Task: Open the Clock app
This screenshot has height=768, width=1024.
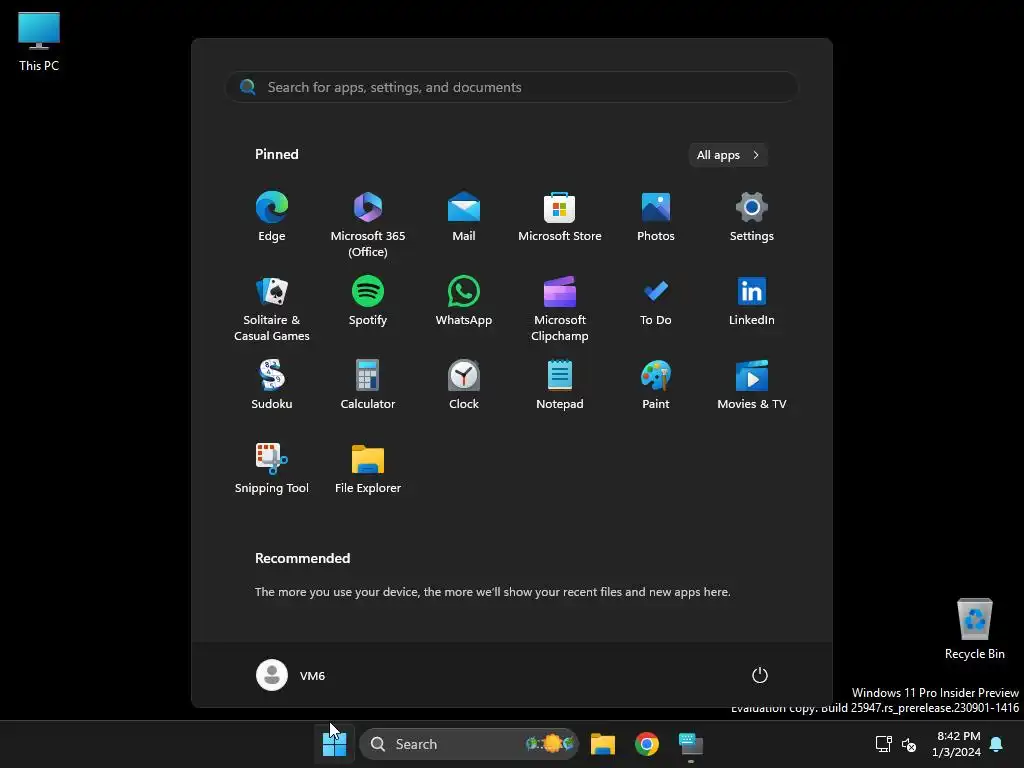Action: (x=464, y=385)
